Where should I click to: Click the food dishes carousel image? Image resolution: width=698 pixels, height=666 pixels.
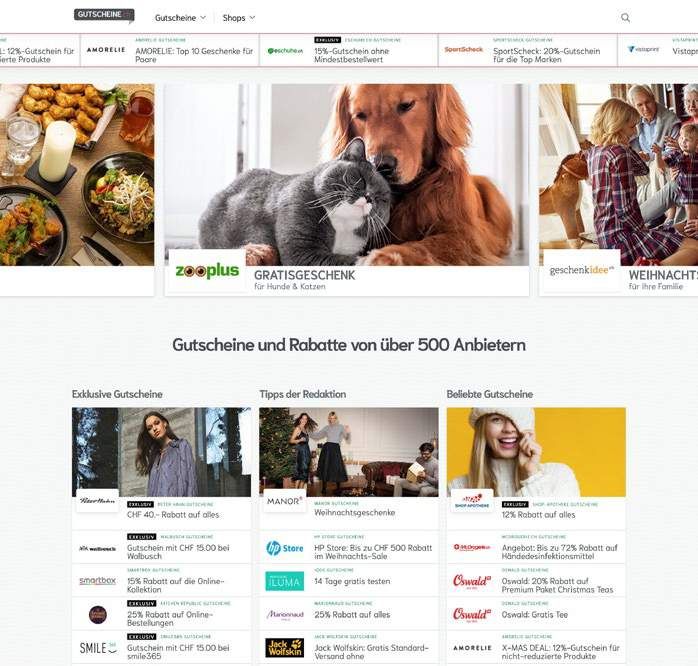[x=77, y=175]
